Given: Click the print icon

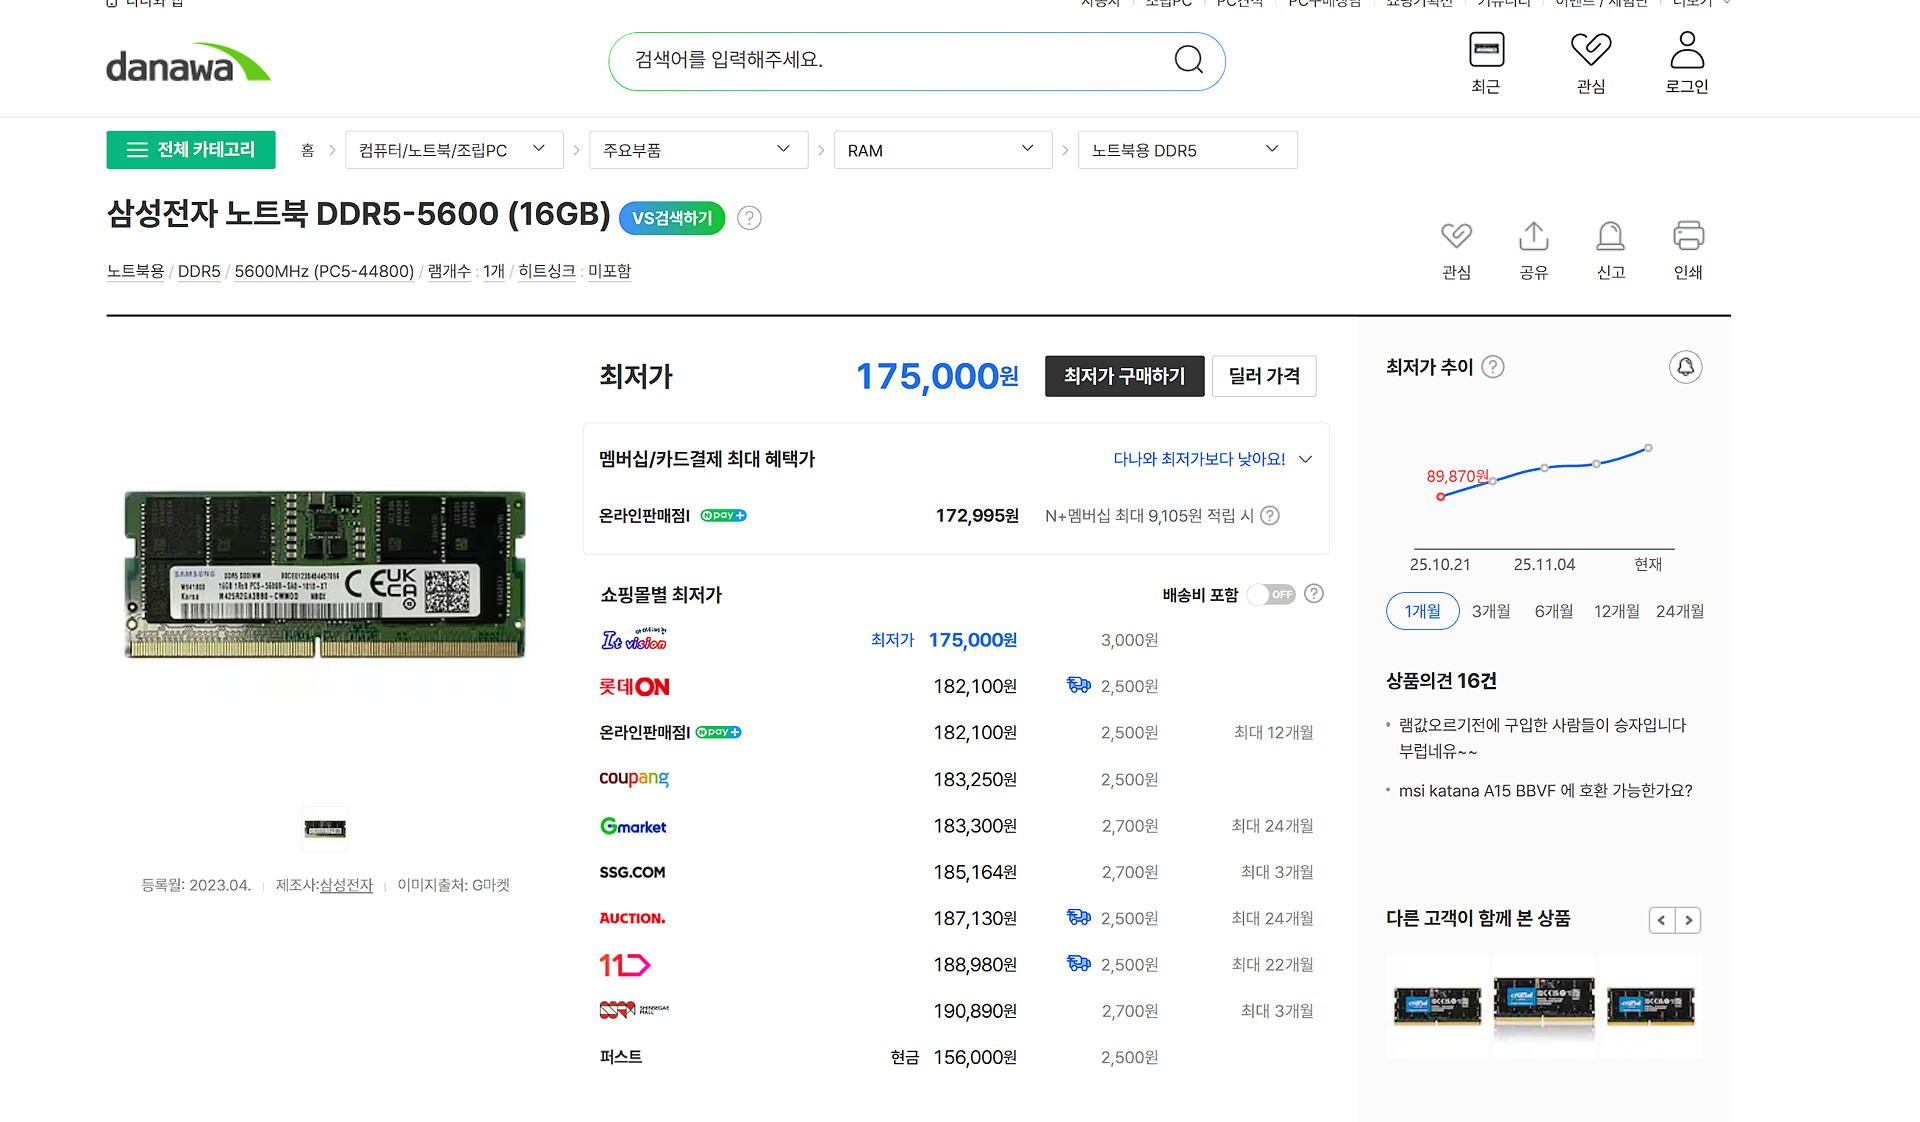Looking at the screenshot, I should pos(1688,237).
